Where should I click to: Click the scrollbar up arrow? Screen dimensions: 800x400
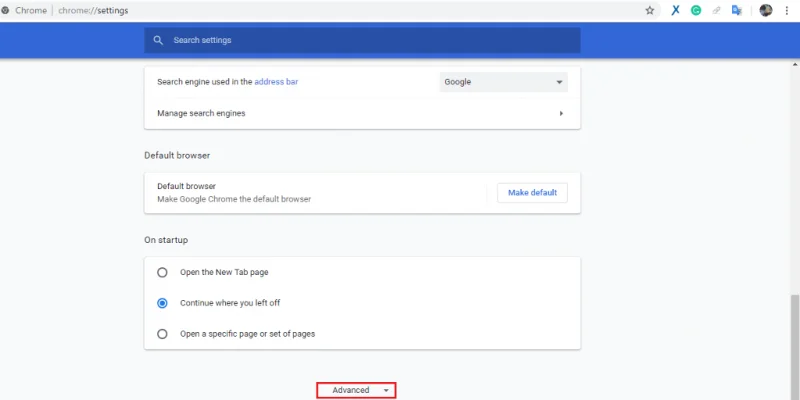[795, 65]
